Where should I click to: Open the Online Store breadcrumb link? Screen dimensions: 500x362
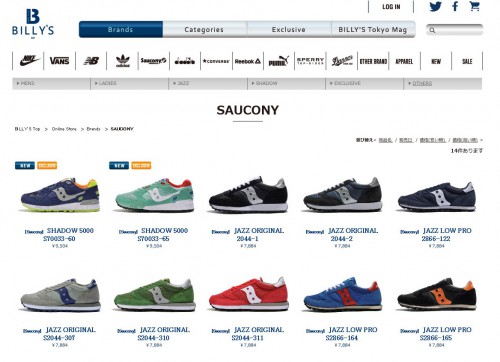[64, 129]
